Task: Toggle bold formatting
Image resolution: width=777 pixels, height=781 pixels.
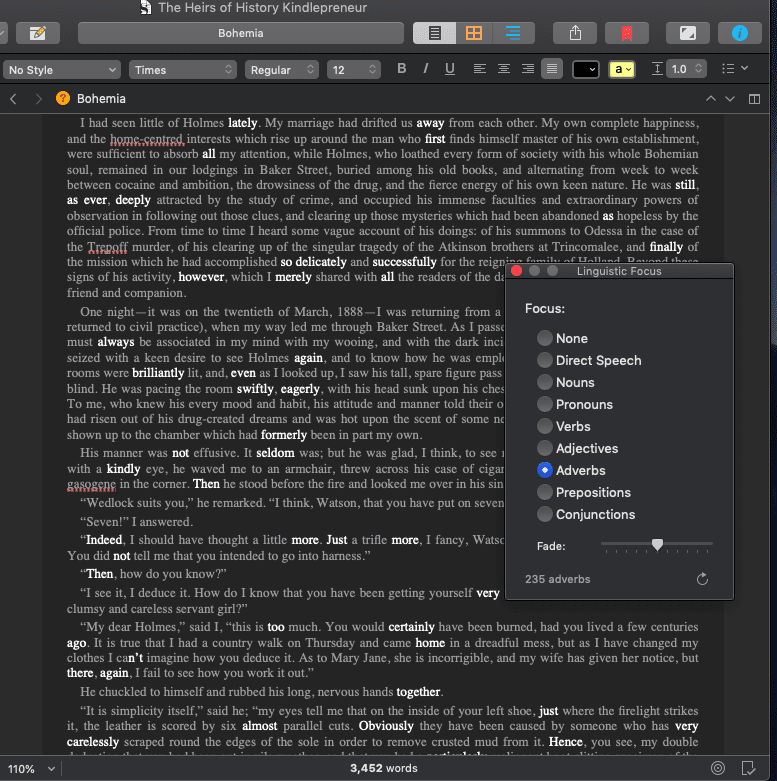Action: (x=401, y=69)
